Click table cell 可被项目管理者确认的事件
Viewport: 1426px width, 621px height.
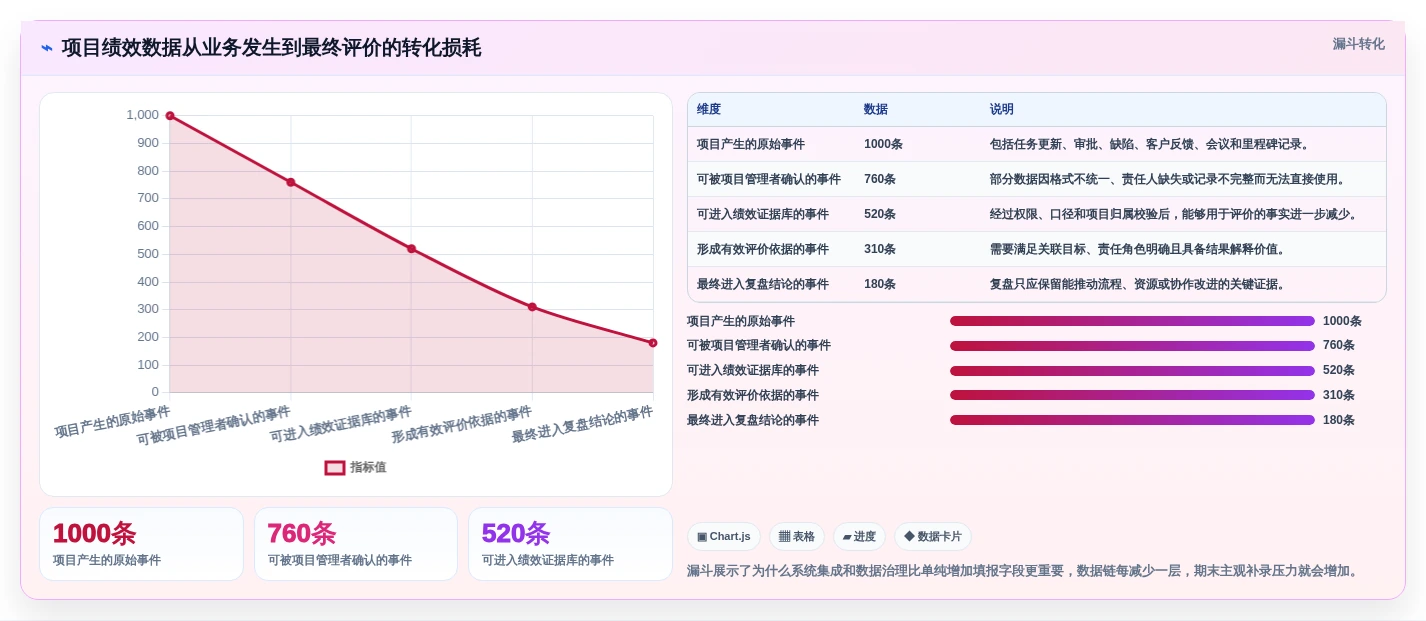pyautogui.click(x=769, y=179)
